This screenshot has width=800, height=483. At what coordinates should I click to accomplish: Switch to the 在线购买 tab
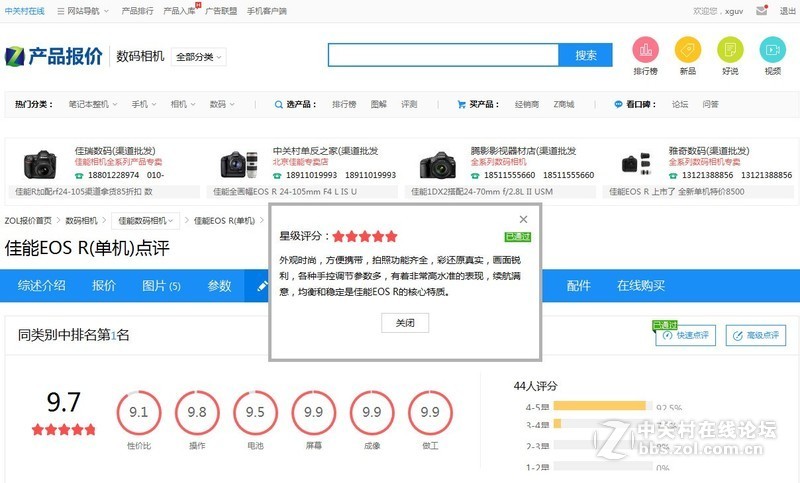(x=641, y=286)
